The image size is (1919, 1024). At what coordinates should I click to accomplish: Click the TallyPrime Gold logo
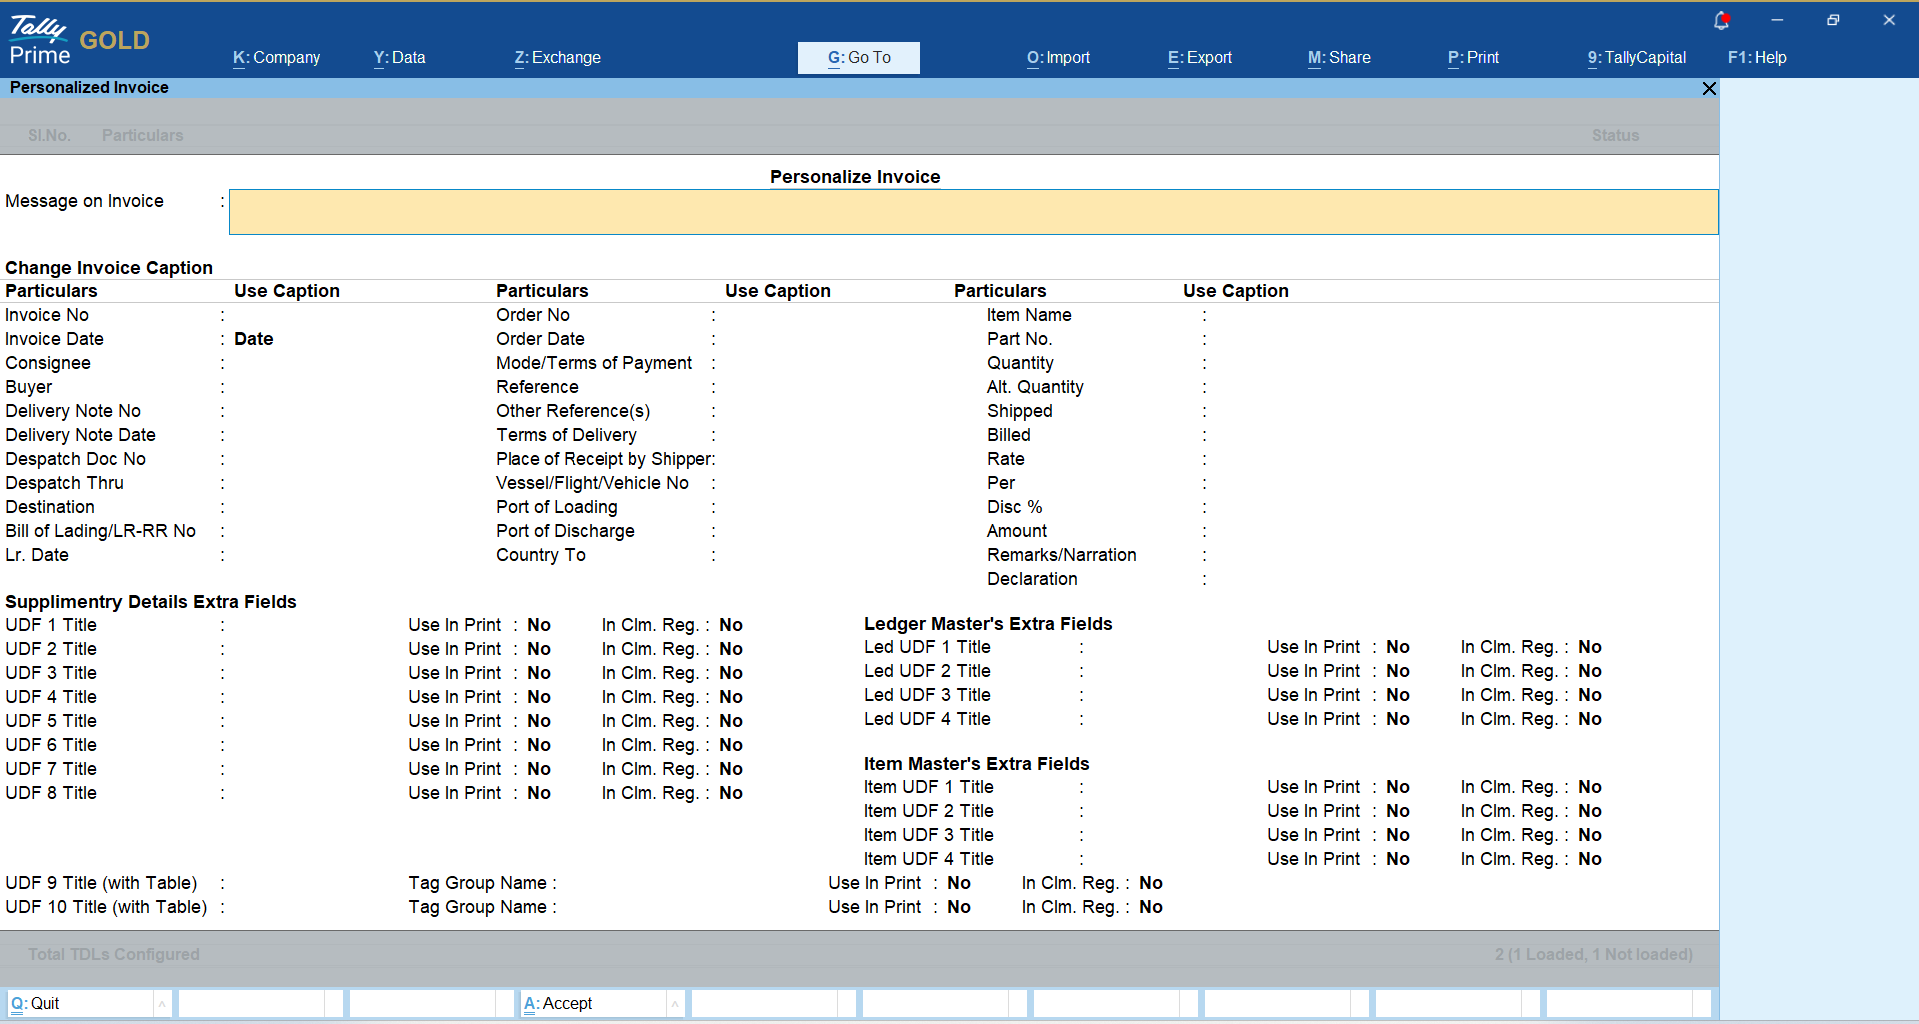(78, 40)
